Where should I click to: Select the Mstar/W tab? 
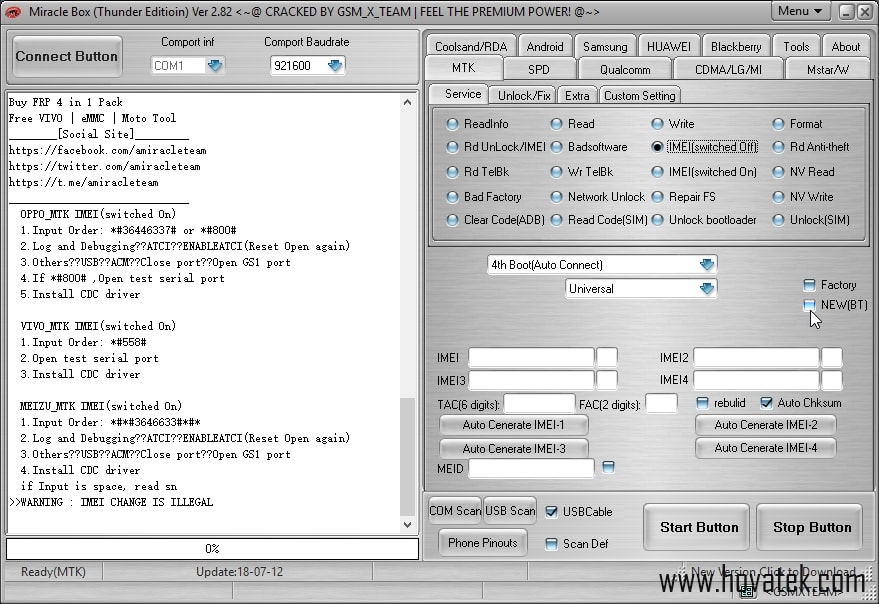pyautogui.click(x=827, y=70)
